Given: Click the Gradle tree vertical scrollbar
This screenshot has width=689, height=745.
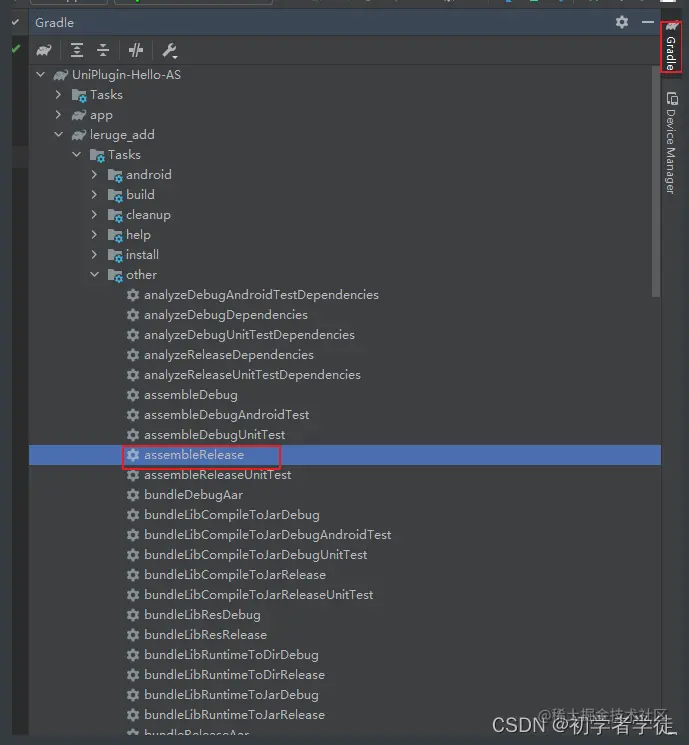Looking at the screenshot, I should tap(656, 181).
